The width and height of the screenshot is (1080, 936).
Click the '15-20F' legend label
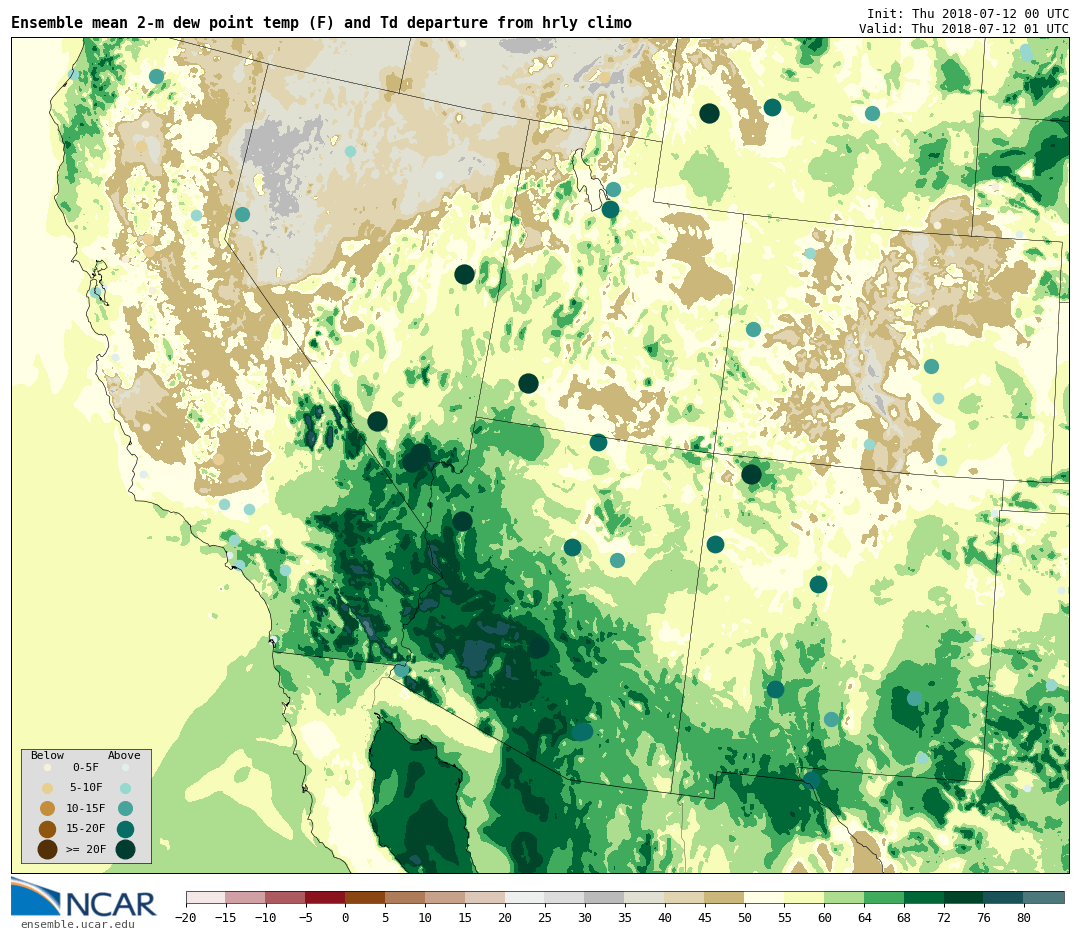[x=86, y=829]
